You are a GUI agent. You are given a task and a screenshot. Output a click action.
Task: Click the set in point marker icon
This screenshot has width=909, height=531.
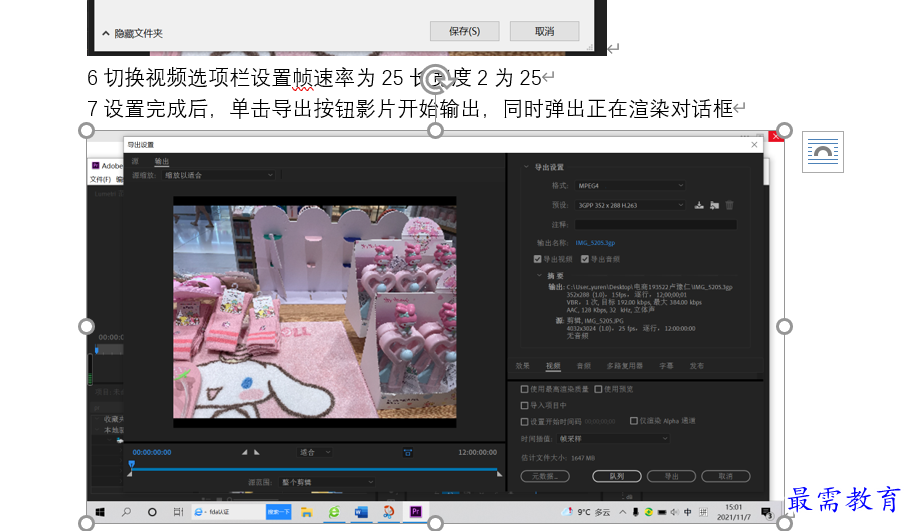pyautogui.click(x=244, y=452)
